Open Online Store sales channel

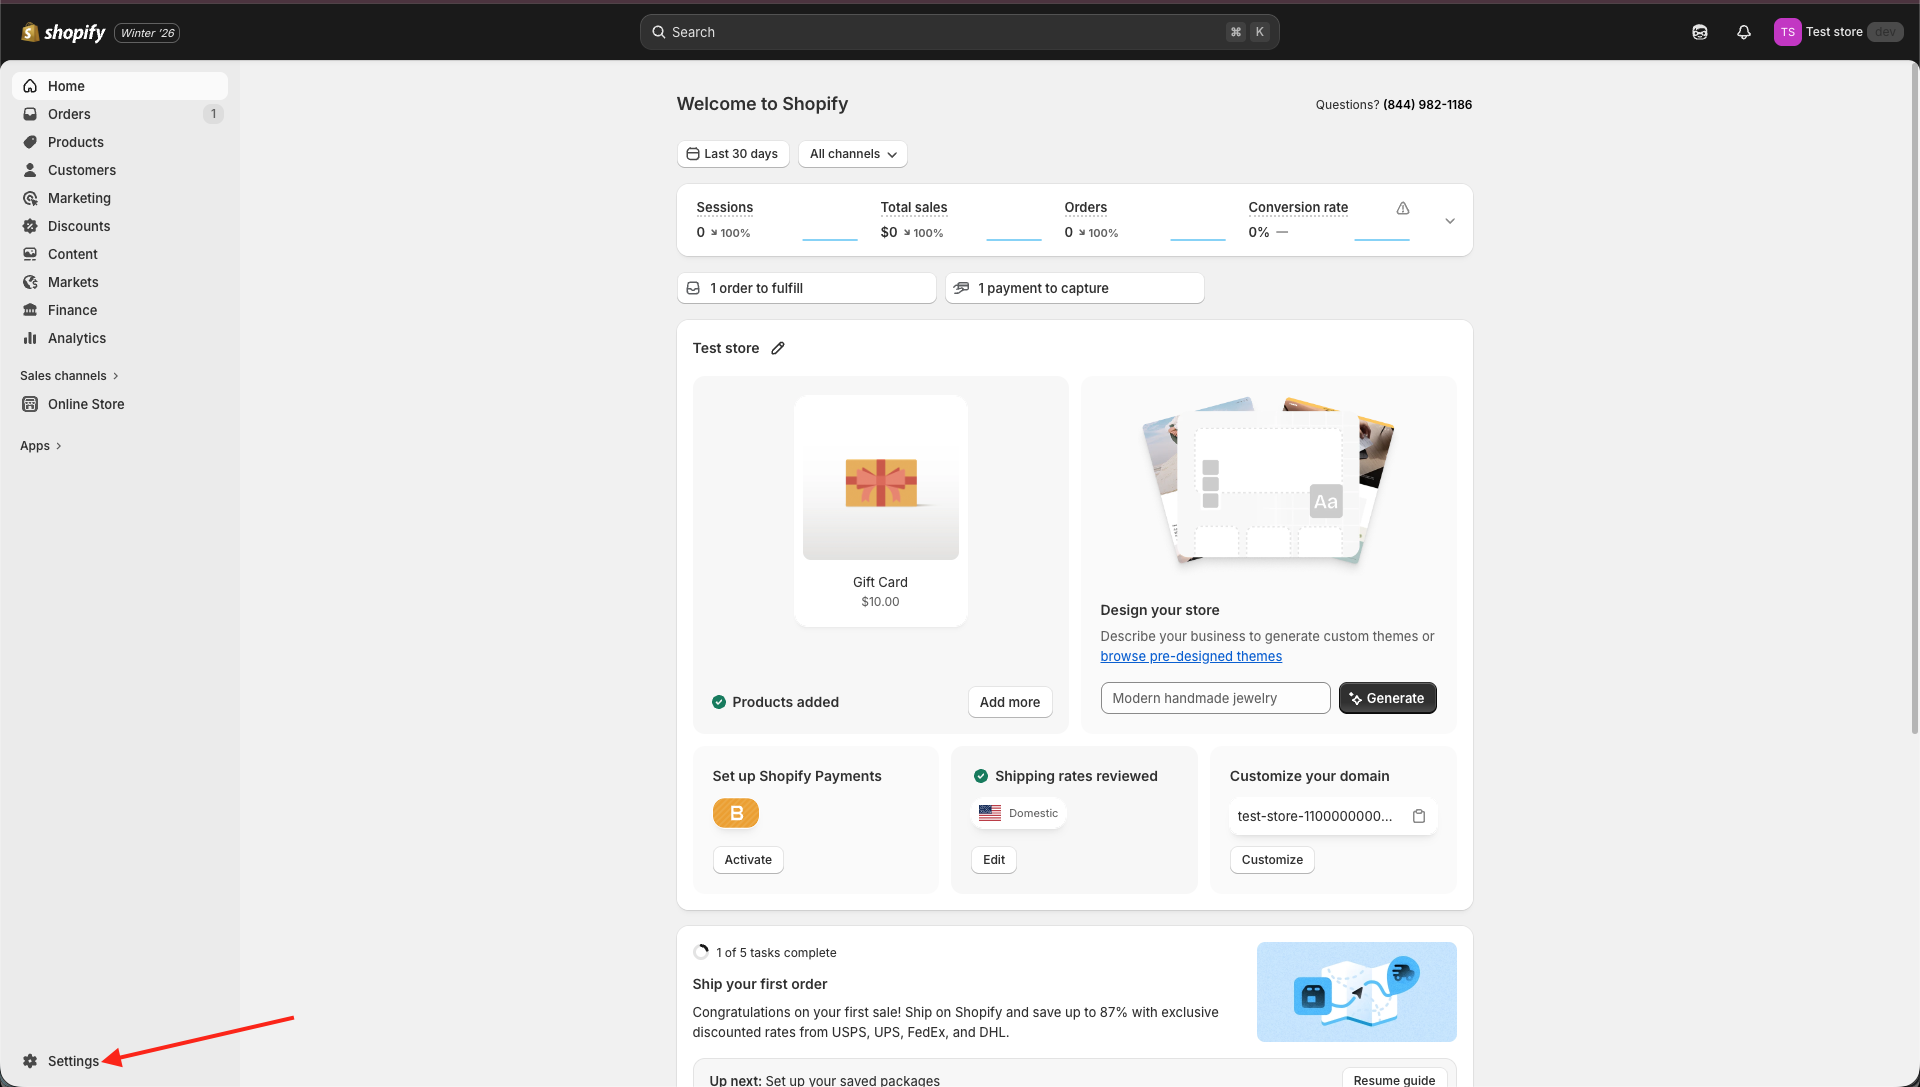pos(86,404)
